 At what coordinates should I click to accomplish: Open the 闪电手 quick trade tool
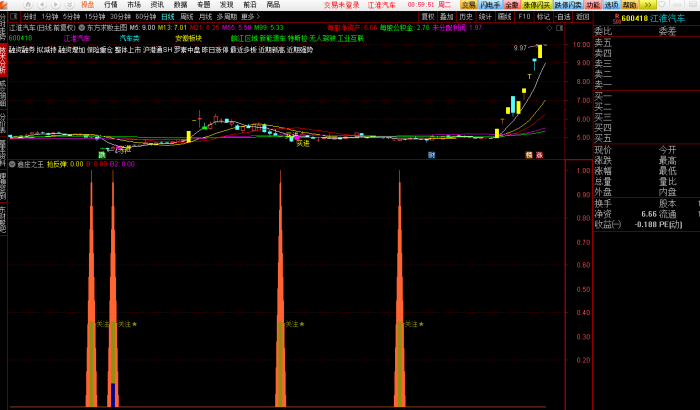488,5
